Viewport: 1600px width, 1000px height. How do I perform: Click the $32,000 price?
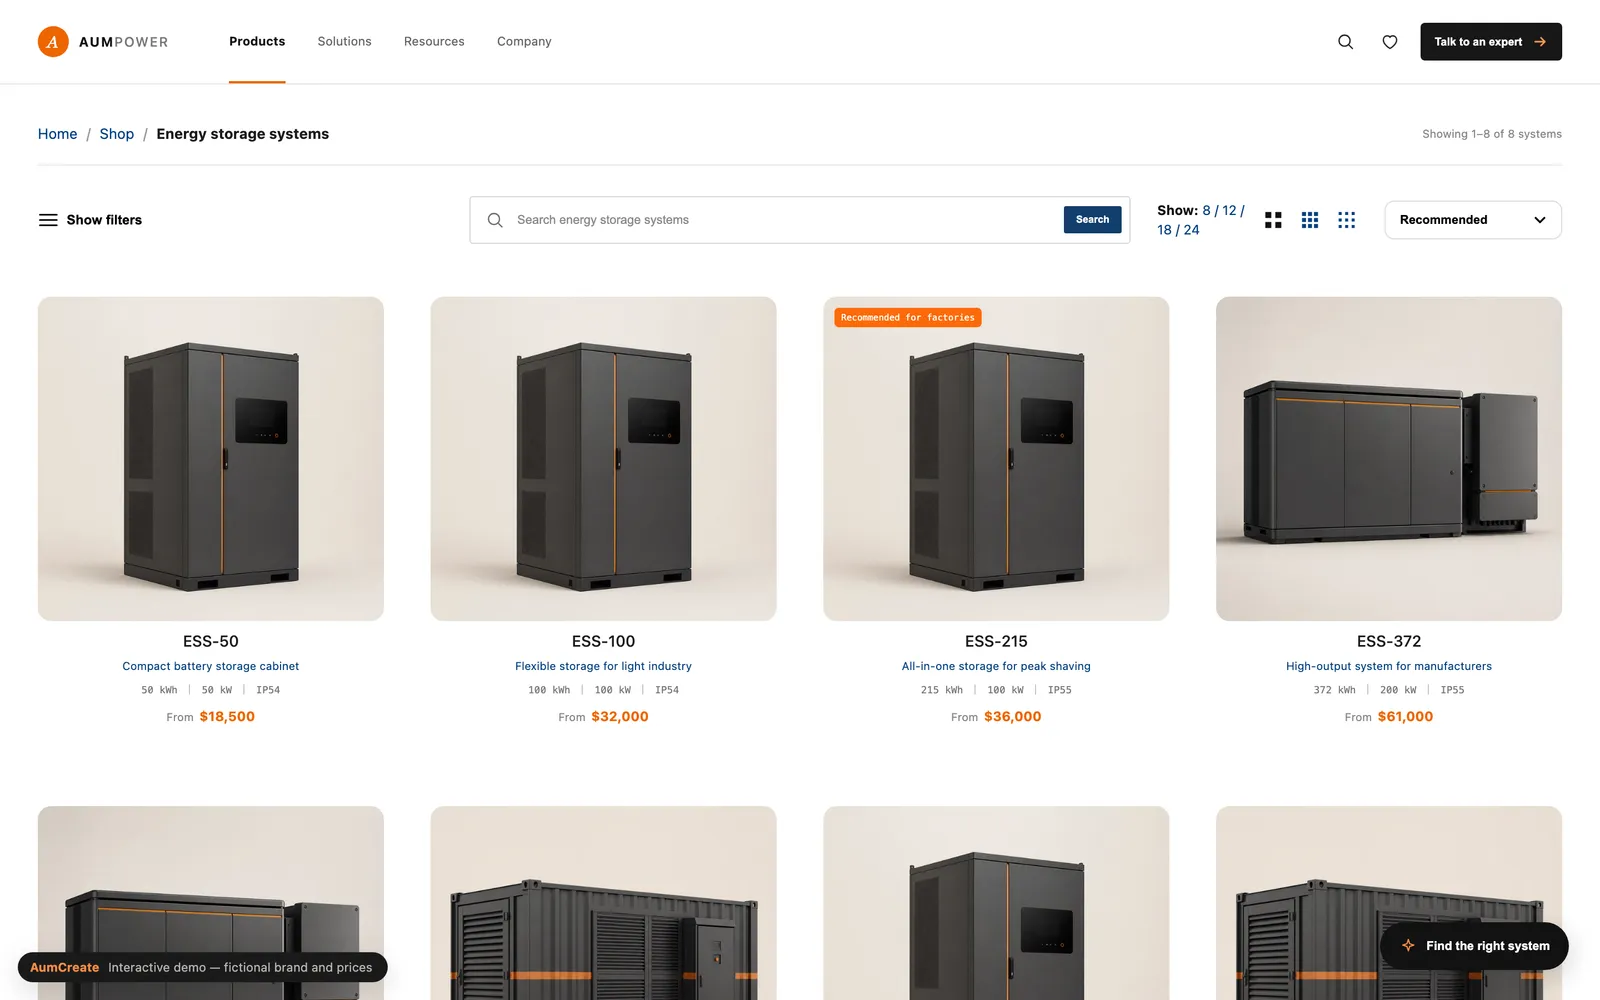pyautogui.click(x=620, y=717)
